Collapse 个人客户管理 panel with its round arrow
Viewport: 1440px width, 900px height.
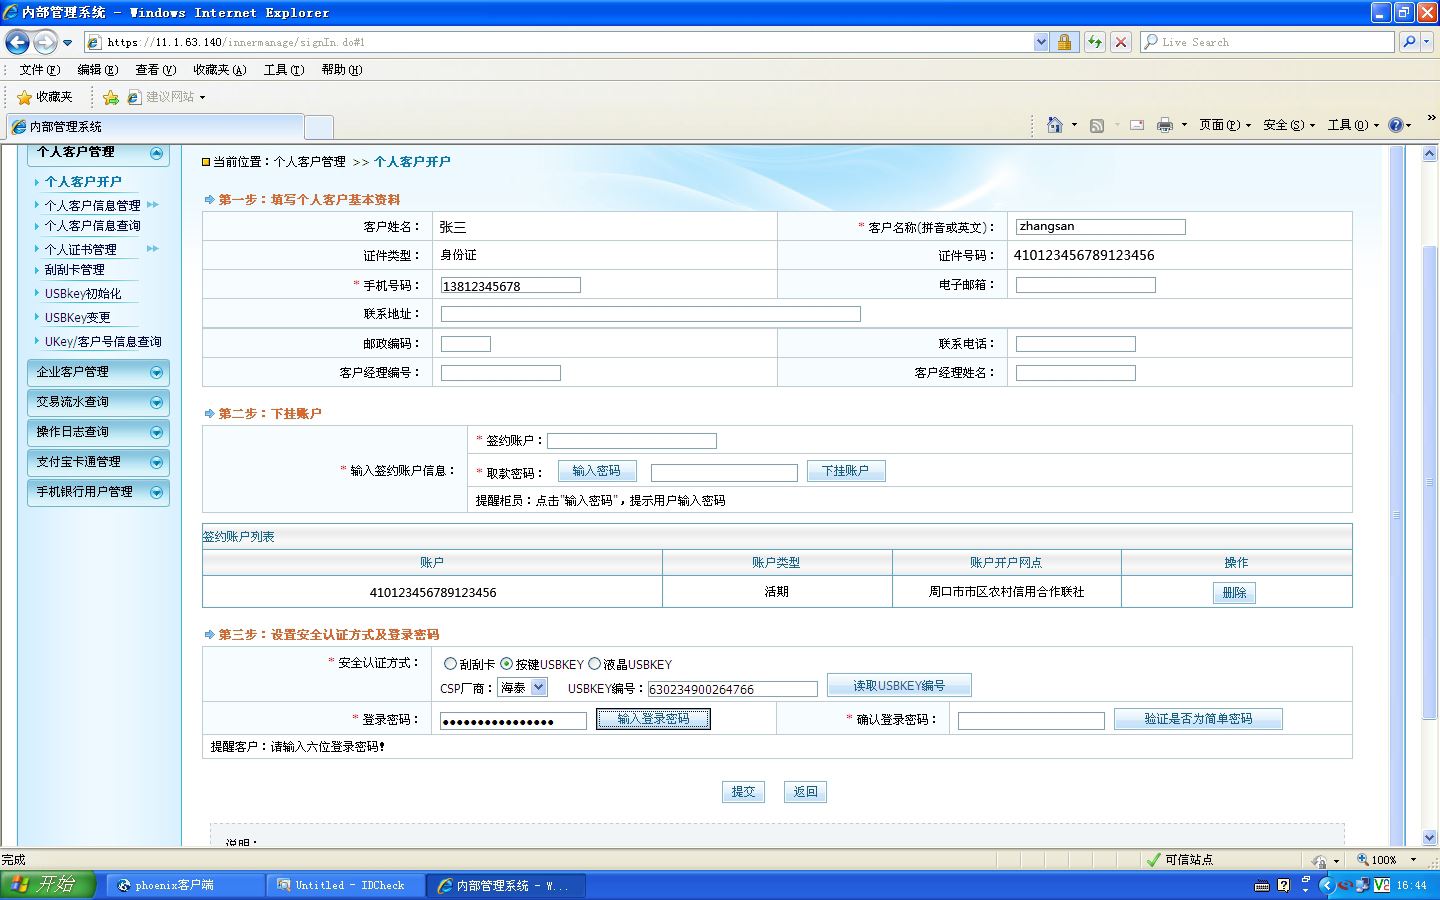tap(156, 153)
